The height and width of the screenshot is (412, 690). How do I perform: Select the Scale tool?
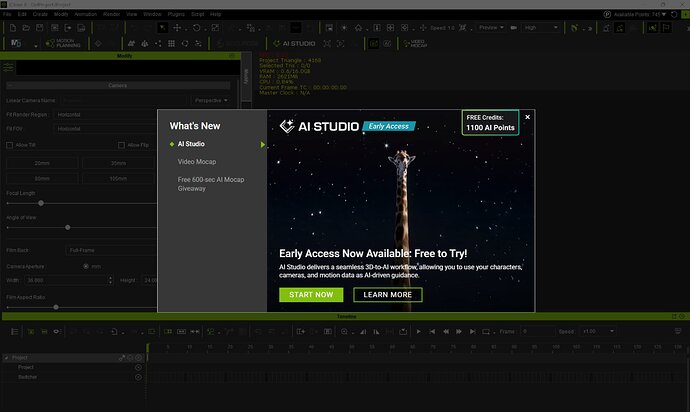click(x=215, y=28)
